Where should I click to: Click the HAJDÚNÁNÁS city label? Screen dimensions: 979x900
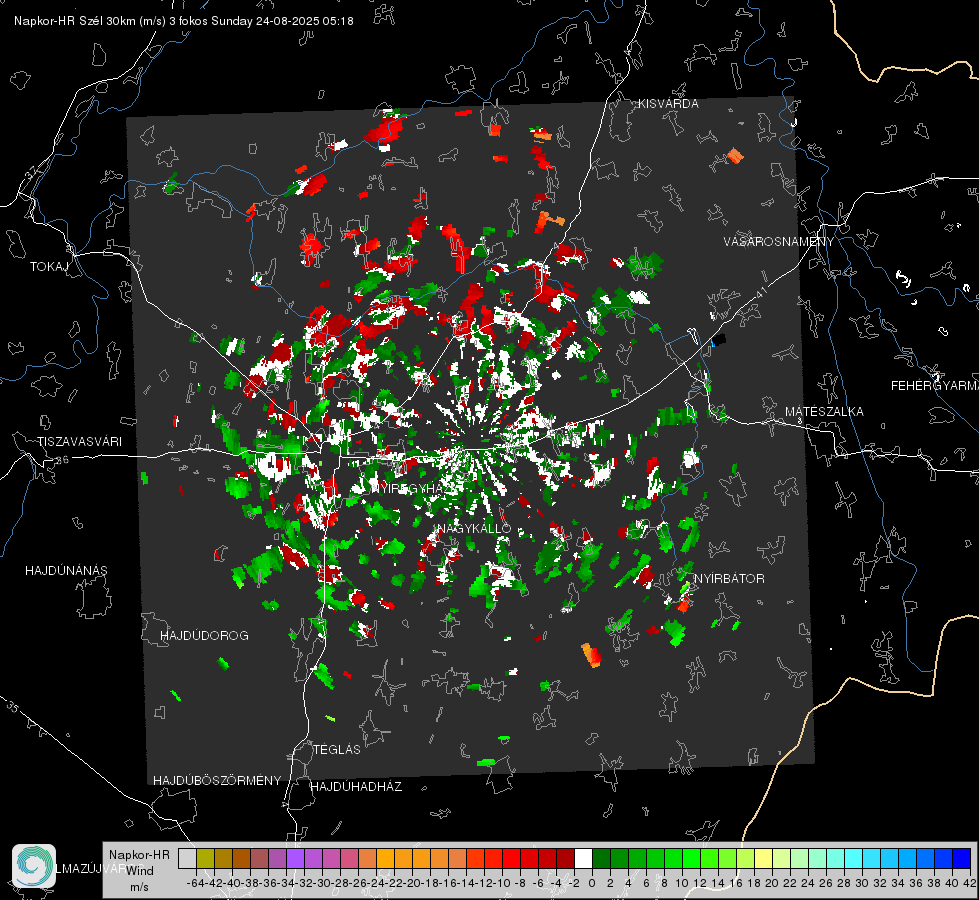click(x=66, y=570)
